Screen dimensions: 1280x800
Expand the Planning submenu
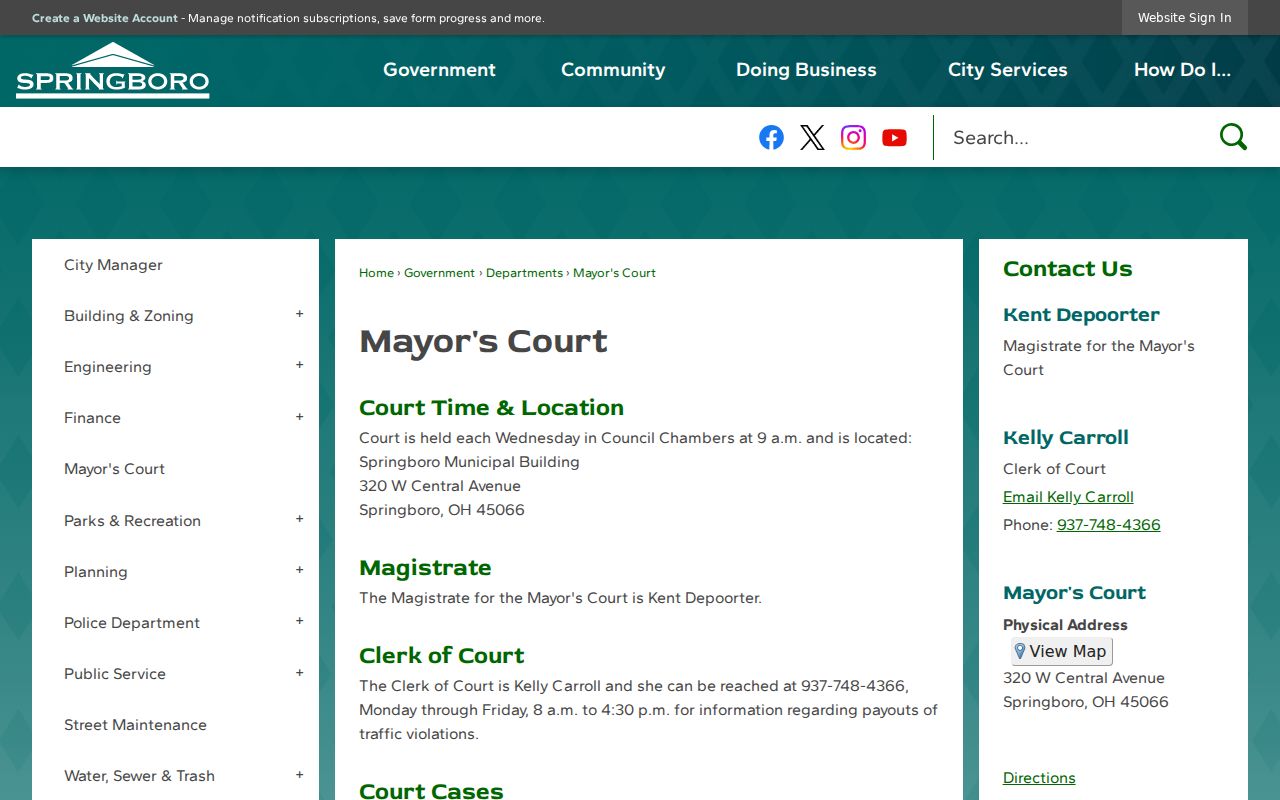299,570
